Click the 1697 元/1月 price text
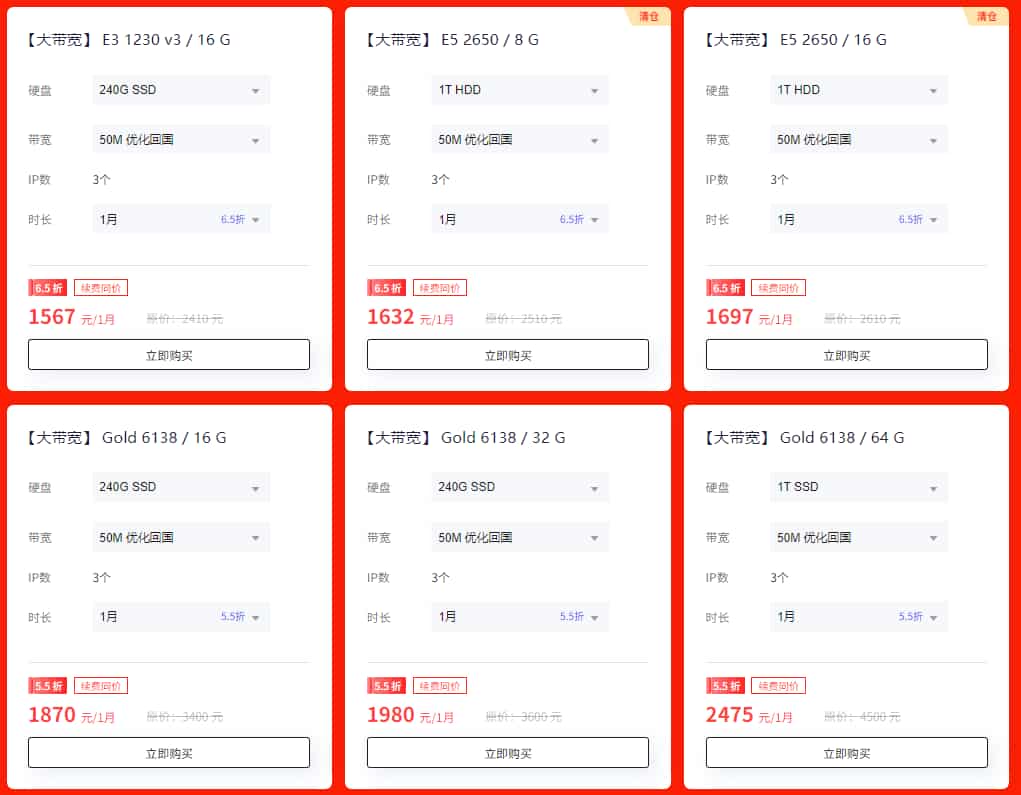The image size is (1021, 795). tap(750, 318)
